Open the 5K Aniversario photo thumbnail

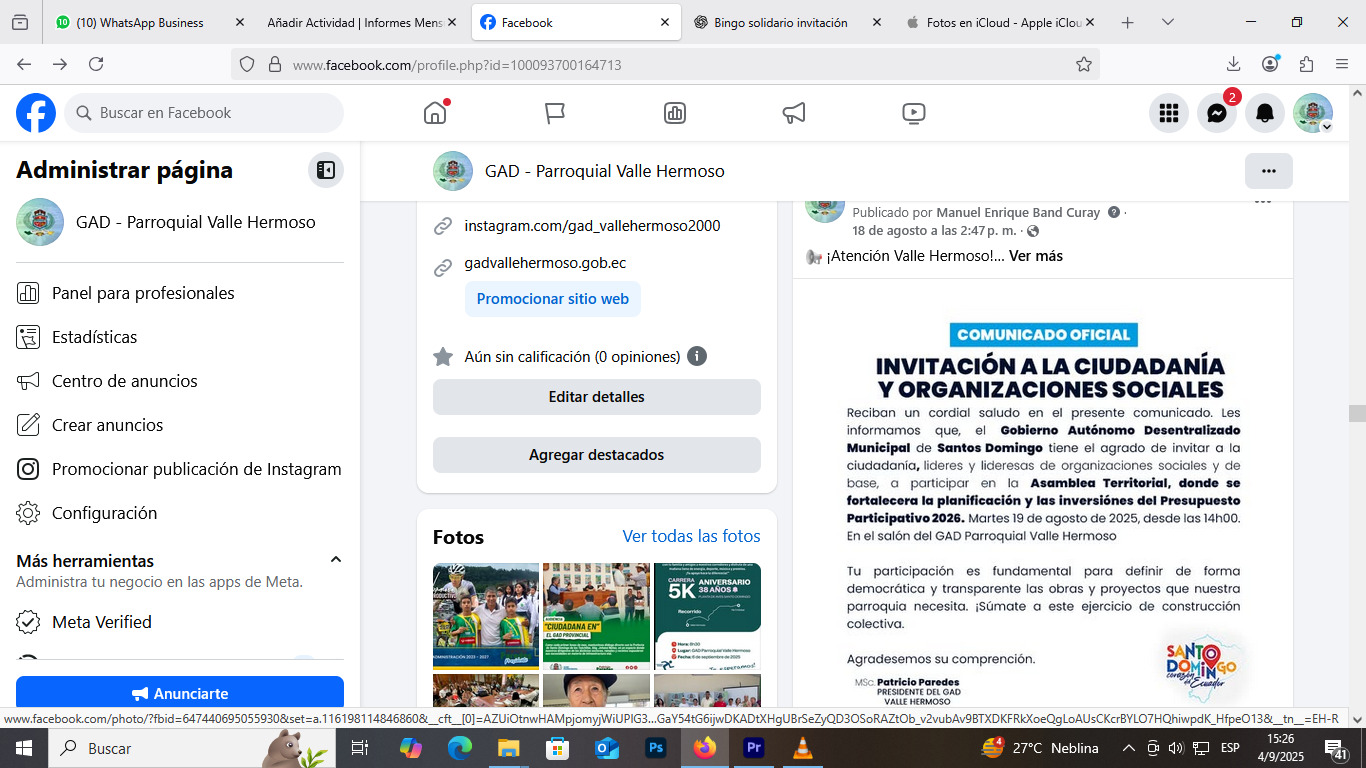pyautogui.click(x=706, y=616)
